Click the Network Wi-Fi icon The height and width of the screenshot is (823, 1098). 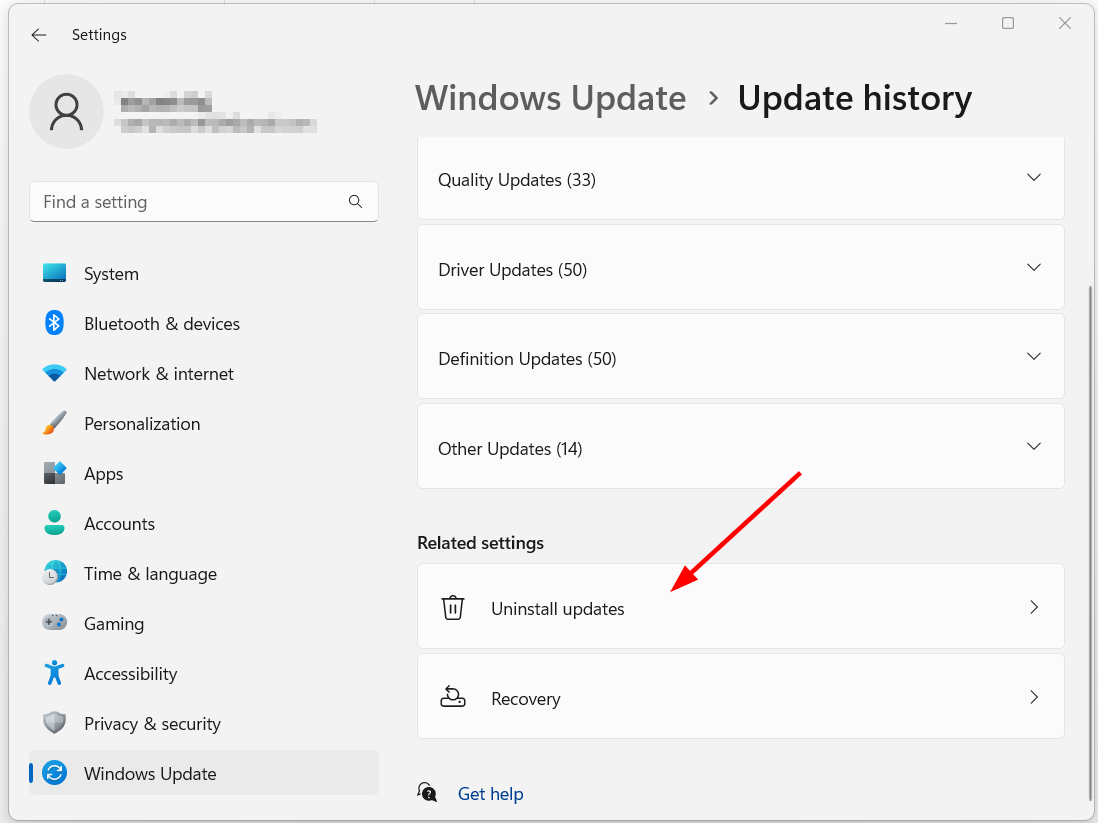[x=55, y=373]
